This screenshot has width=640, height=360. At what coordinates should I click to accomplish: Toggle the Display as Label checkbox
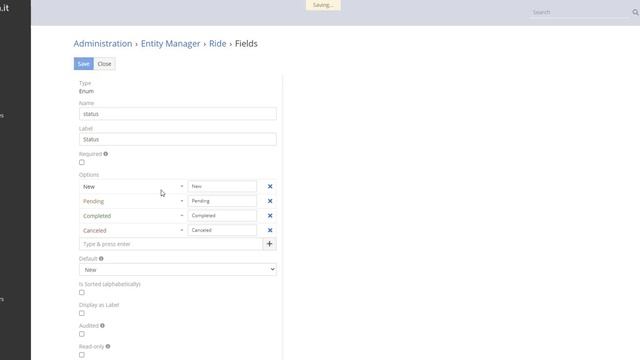pyautogui.click(x=82, y=313)
